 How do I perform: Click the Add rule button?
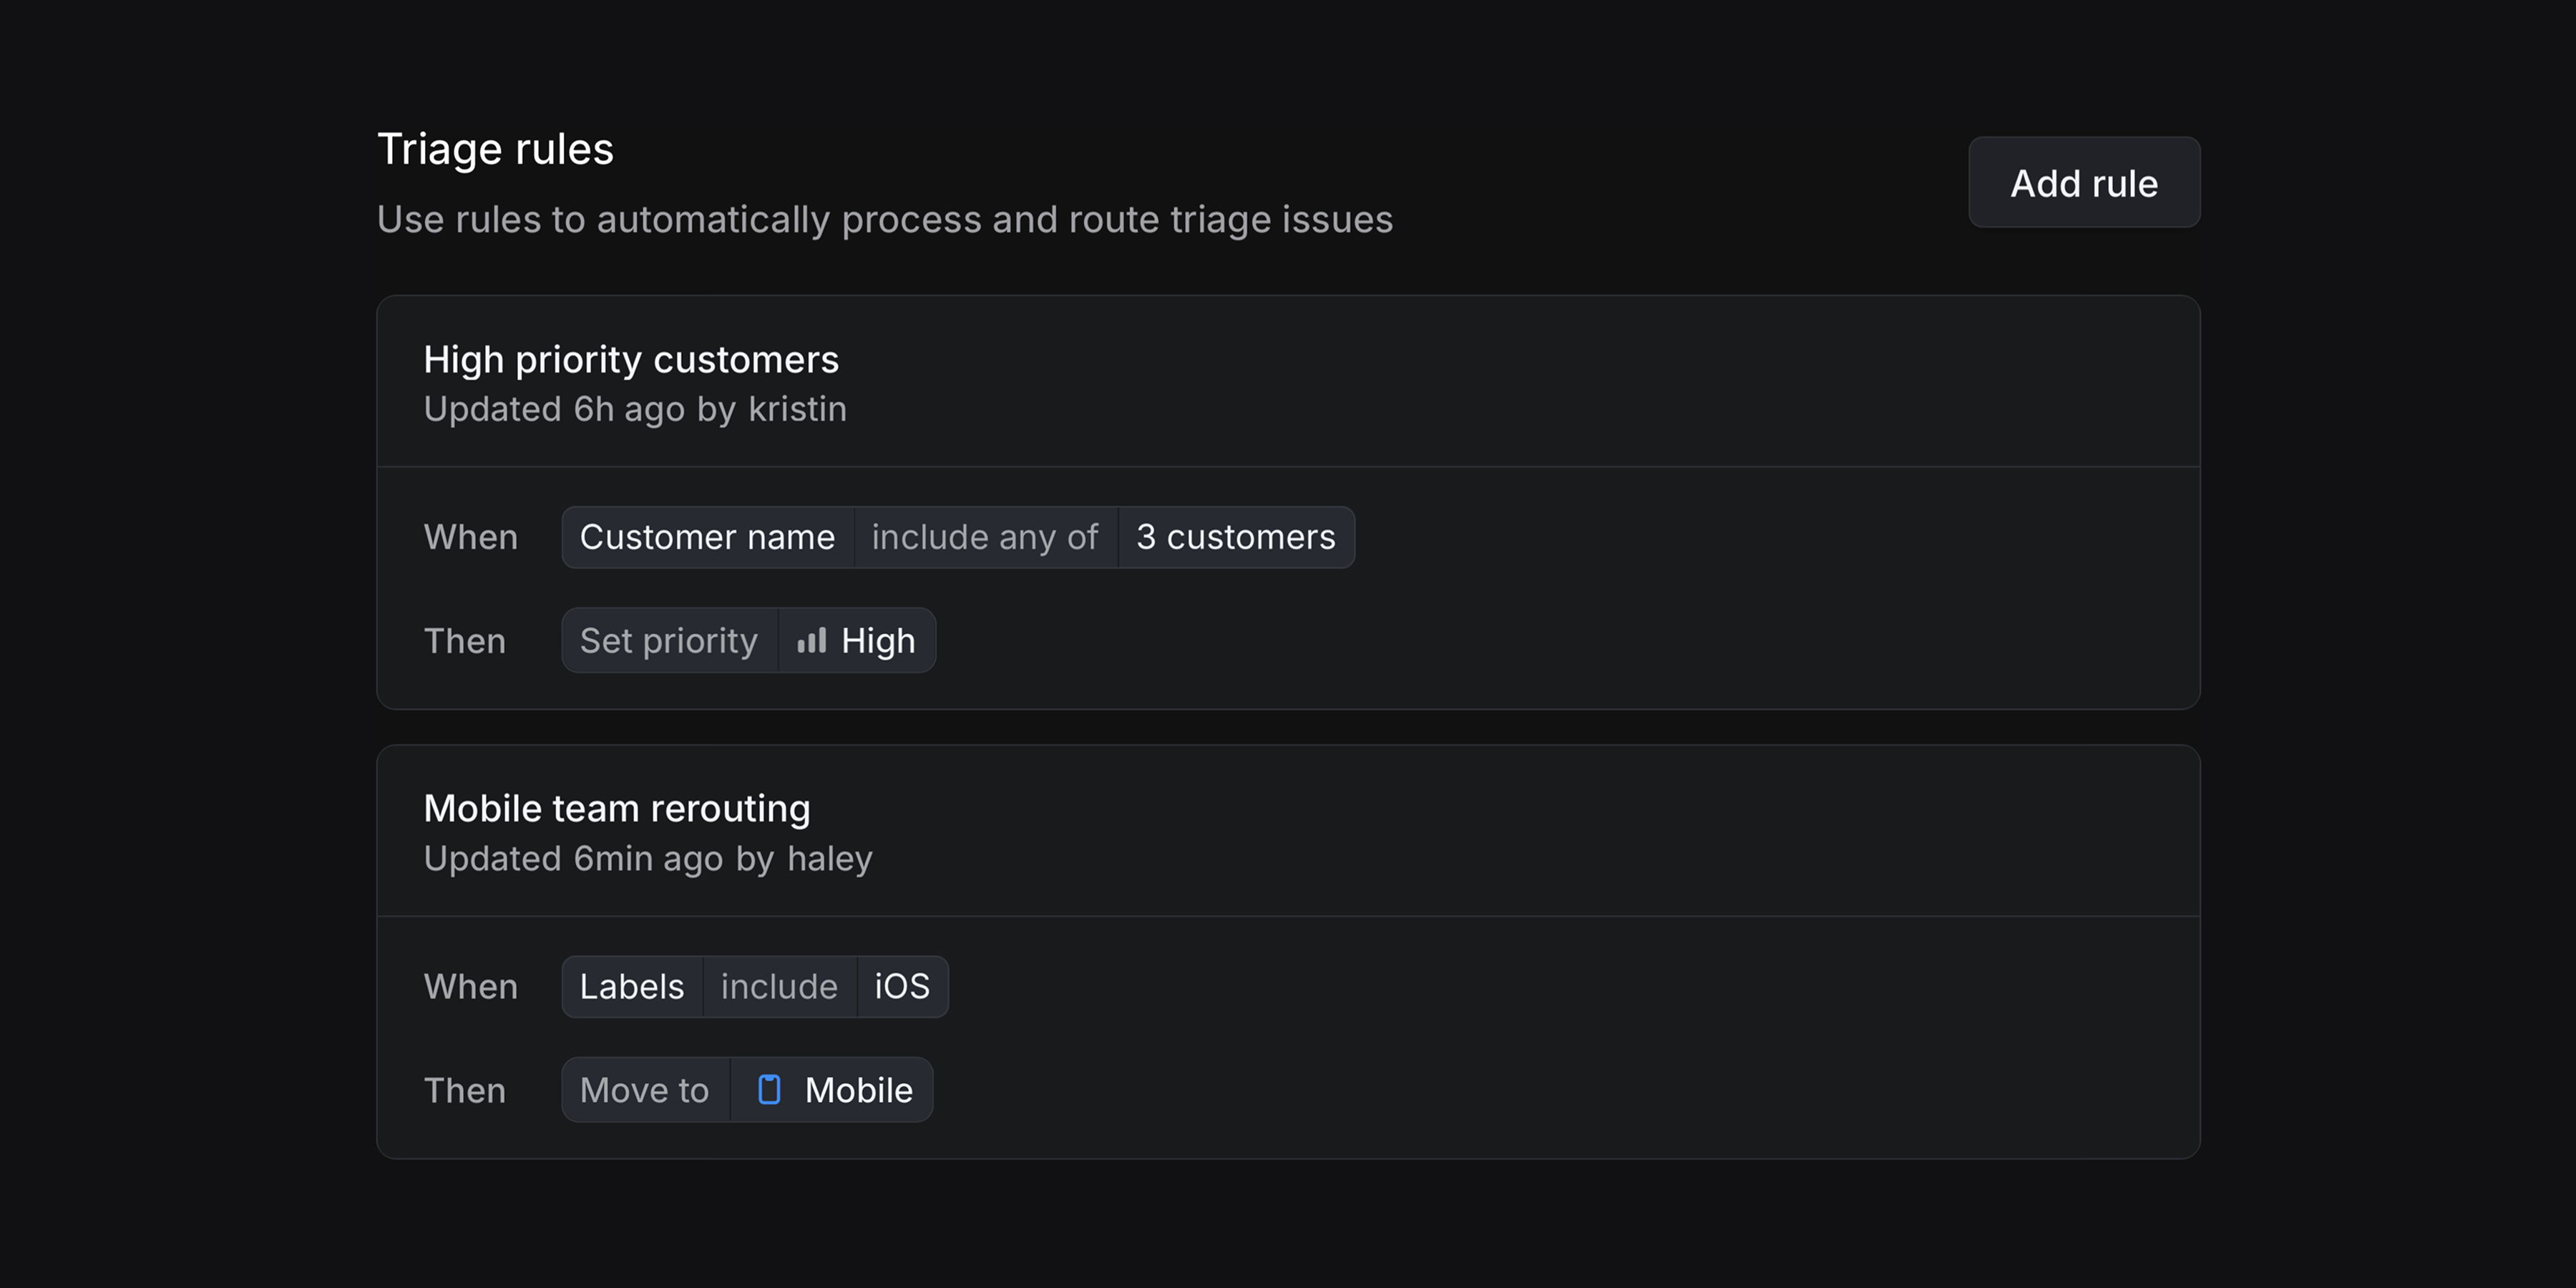point(2084,183)
